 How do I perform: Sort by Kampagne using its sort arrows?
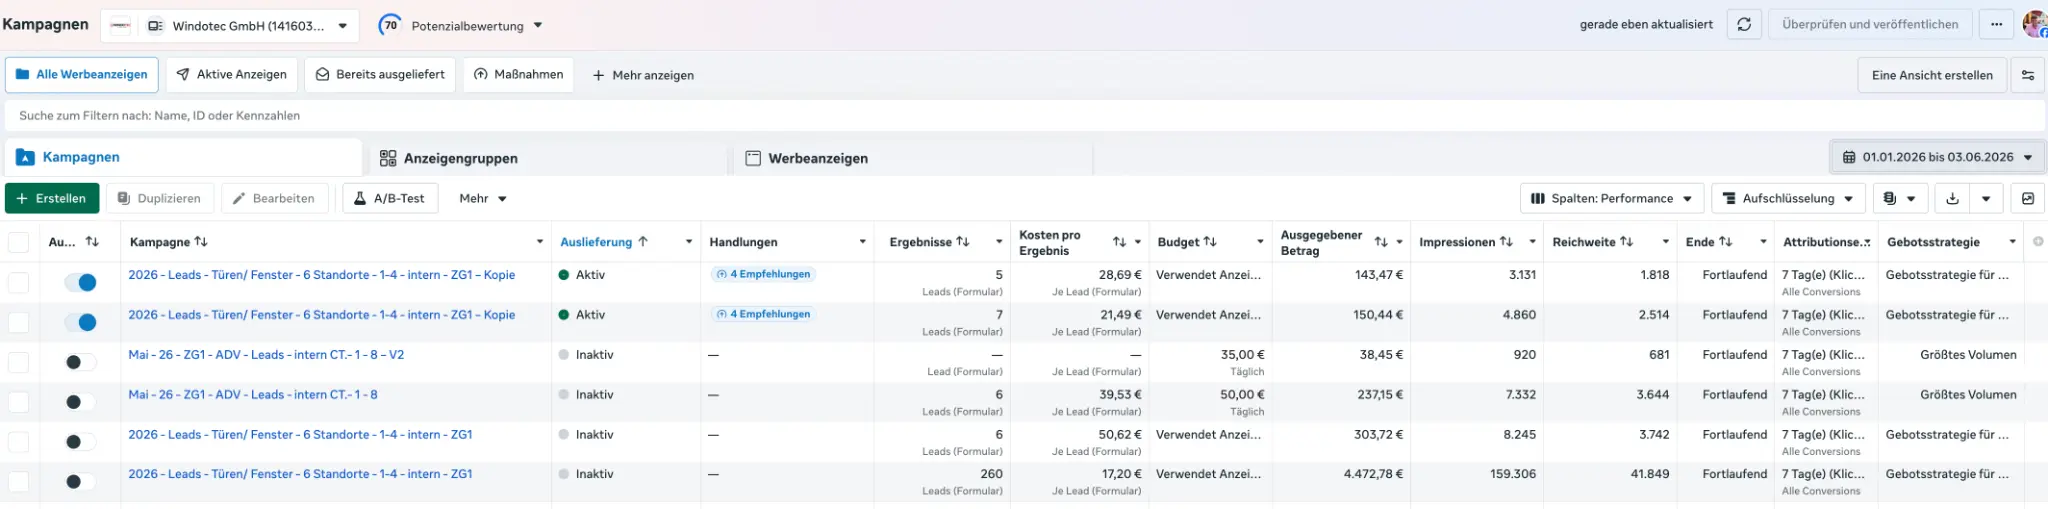(x=201, y=242)
